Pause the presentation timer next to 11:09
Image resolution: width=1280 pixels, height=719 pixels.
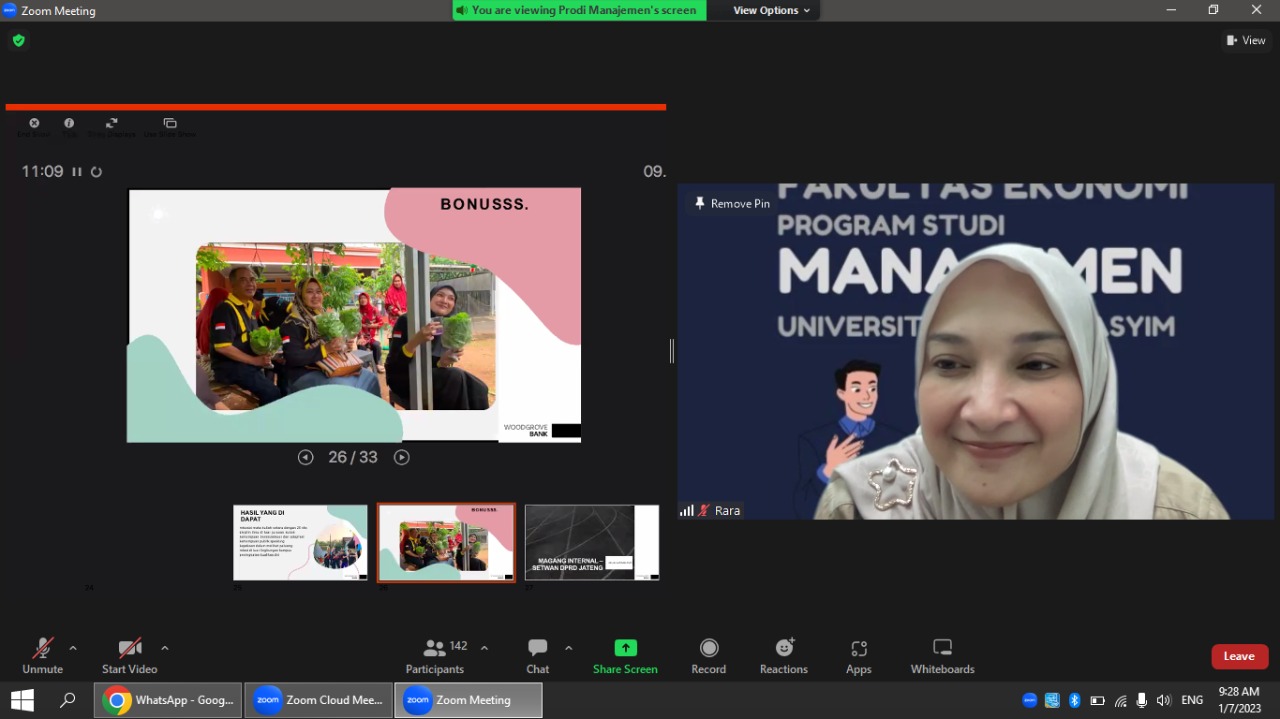77,172
